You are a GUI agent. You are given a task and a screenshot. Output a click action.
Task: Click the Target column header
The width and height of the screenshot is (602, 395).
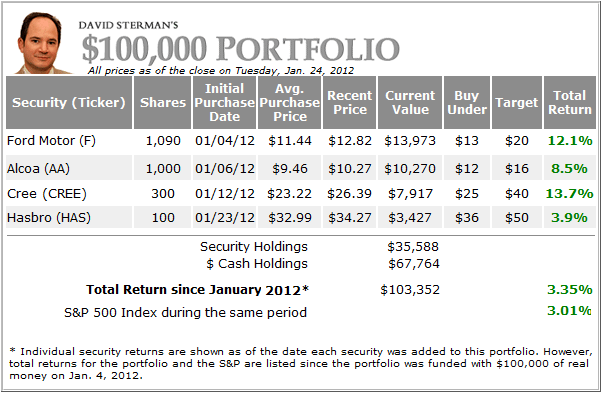[517, 102]
